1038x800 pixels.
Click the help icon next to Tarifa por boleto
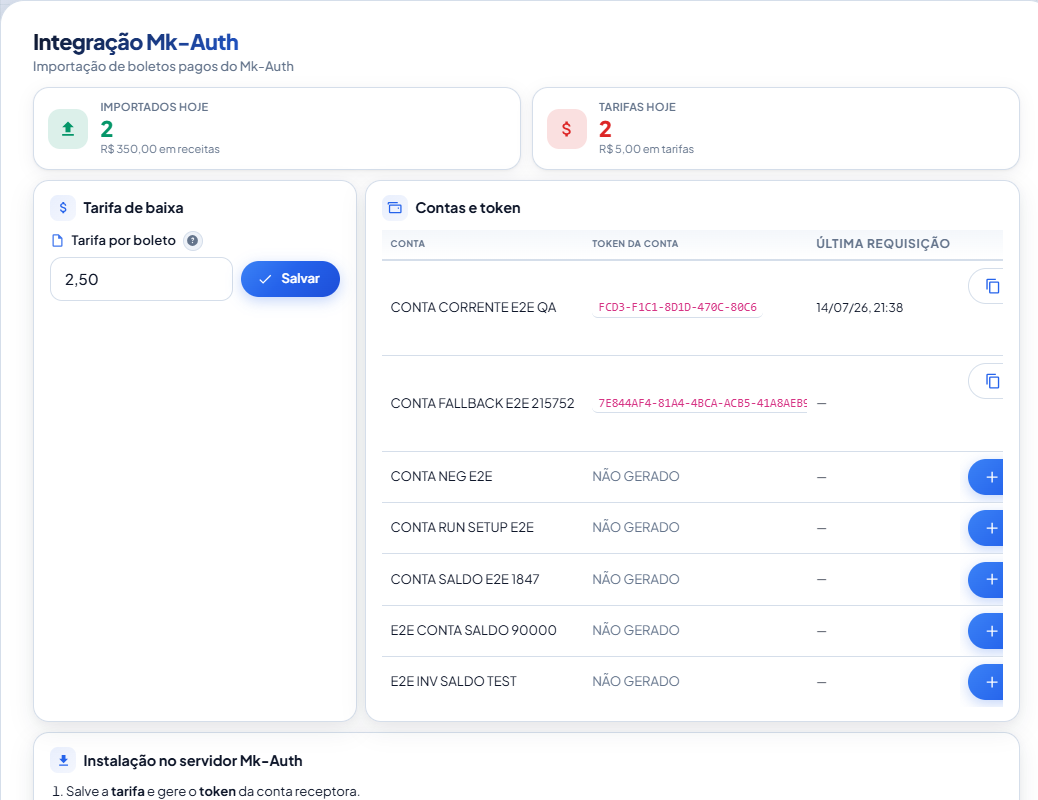(192, 241)
